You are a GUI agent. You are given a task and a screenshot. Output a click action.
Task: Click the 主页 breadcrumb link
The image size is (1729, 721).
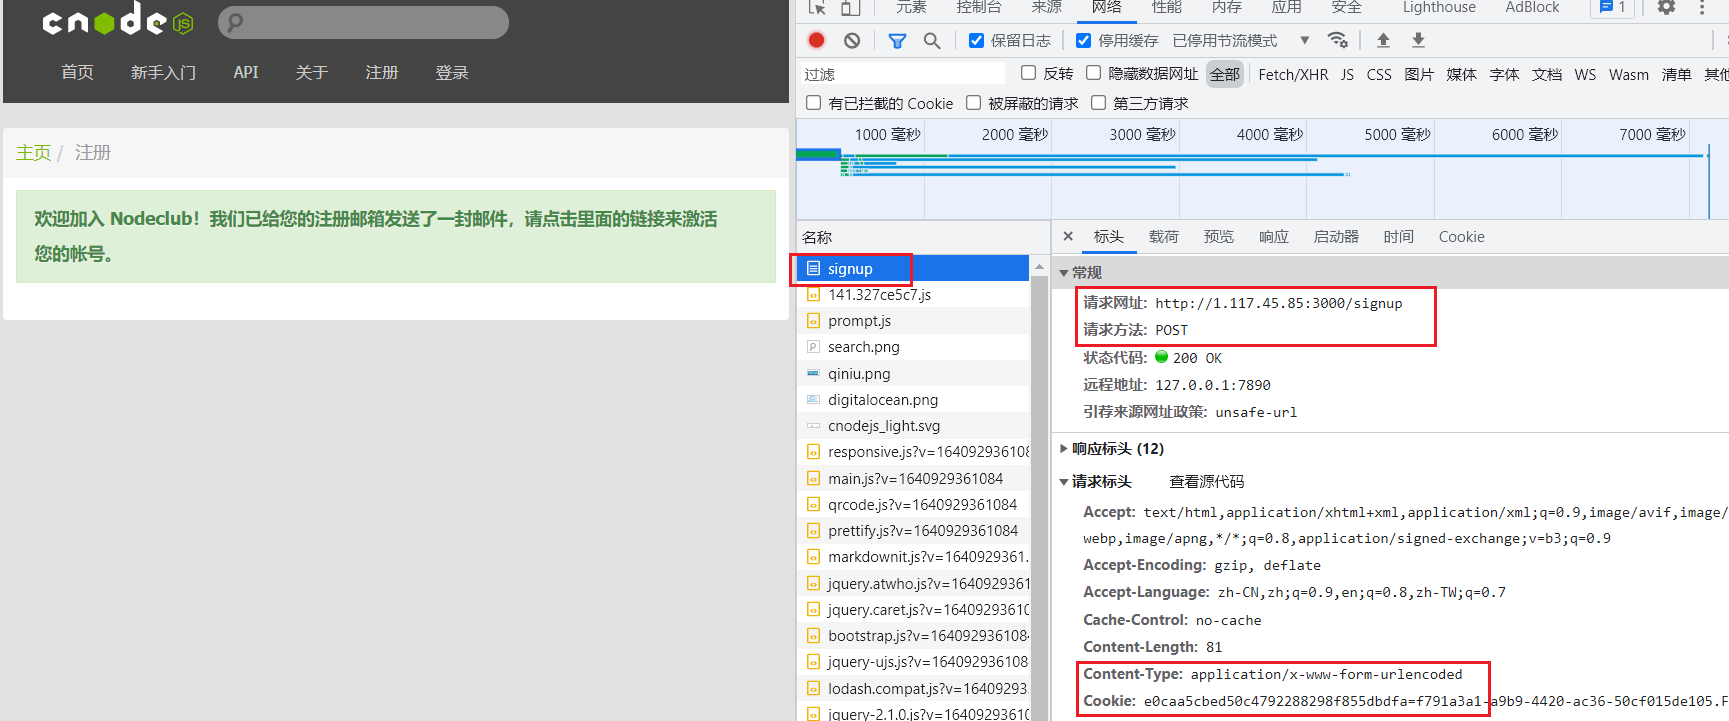tap(33, 153)
